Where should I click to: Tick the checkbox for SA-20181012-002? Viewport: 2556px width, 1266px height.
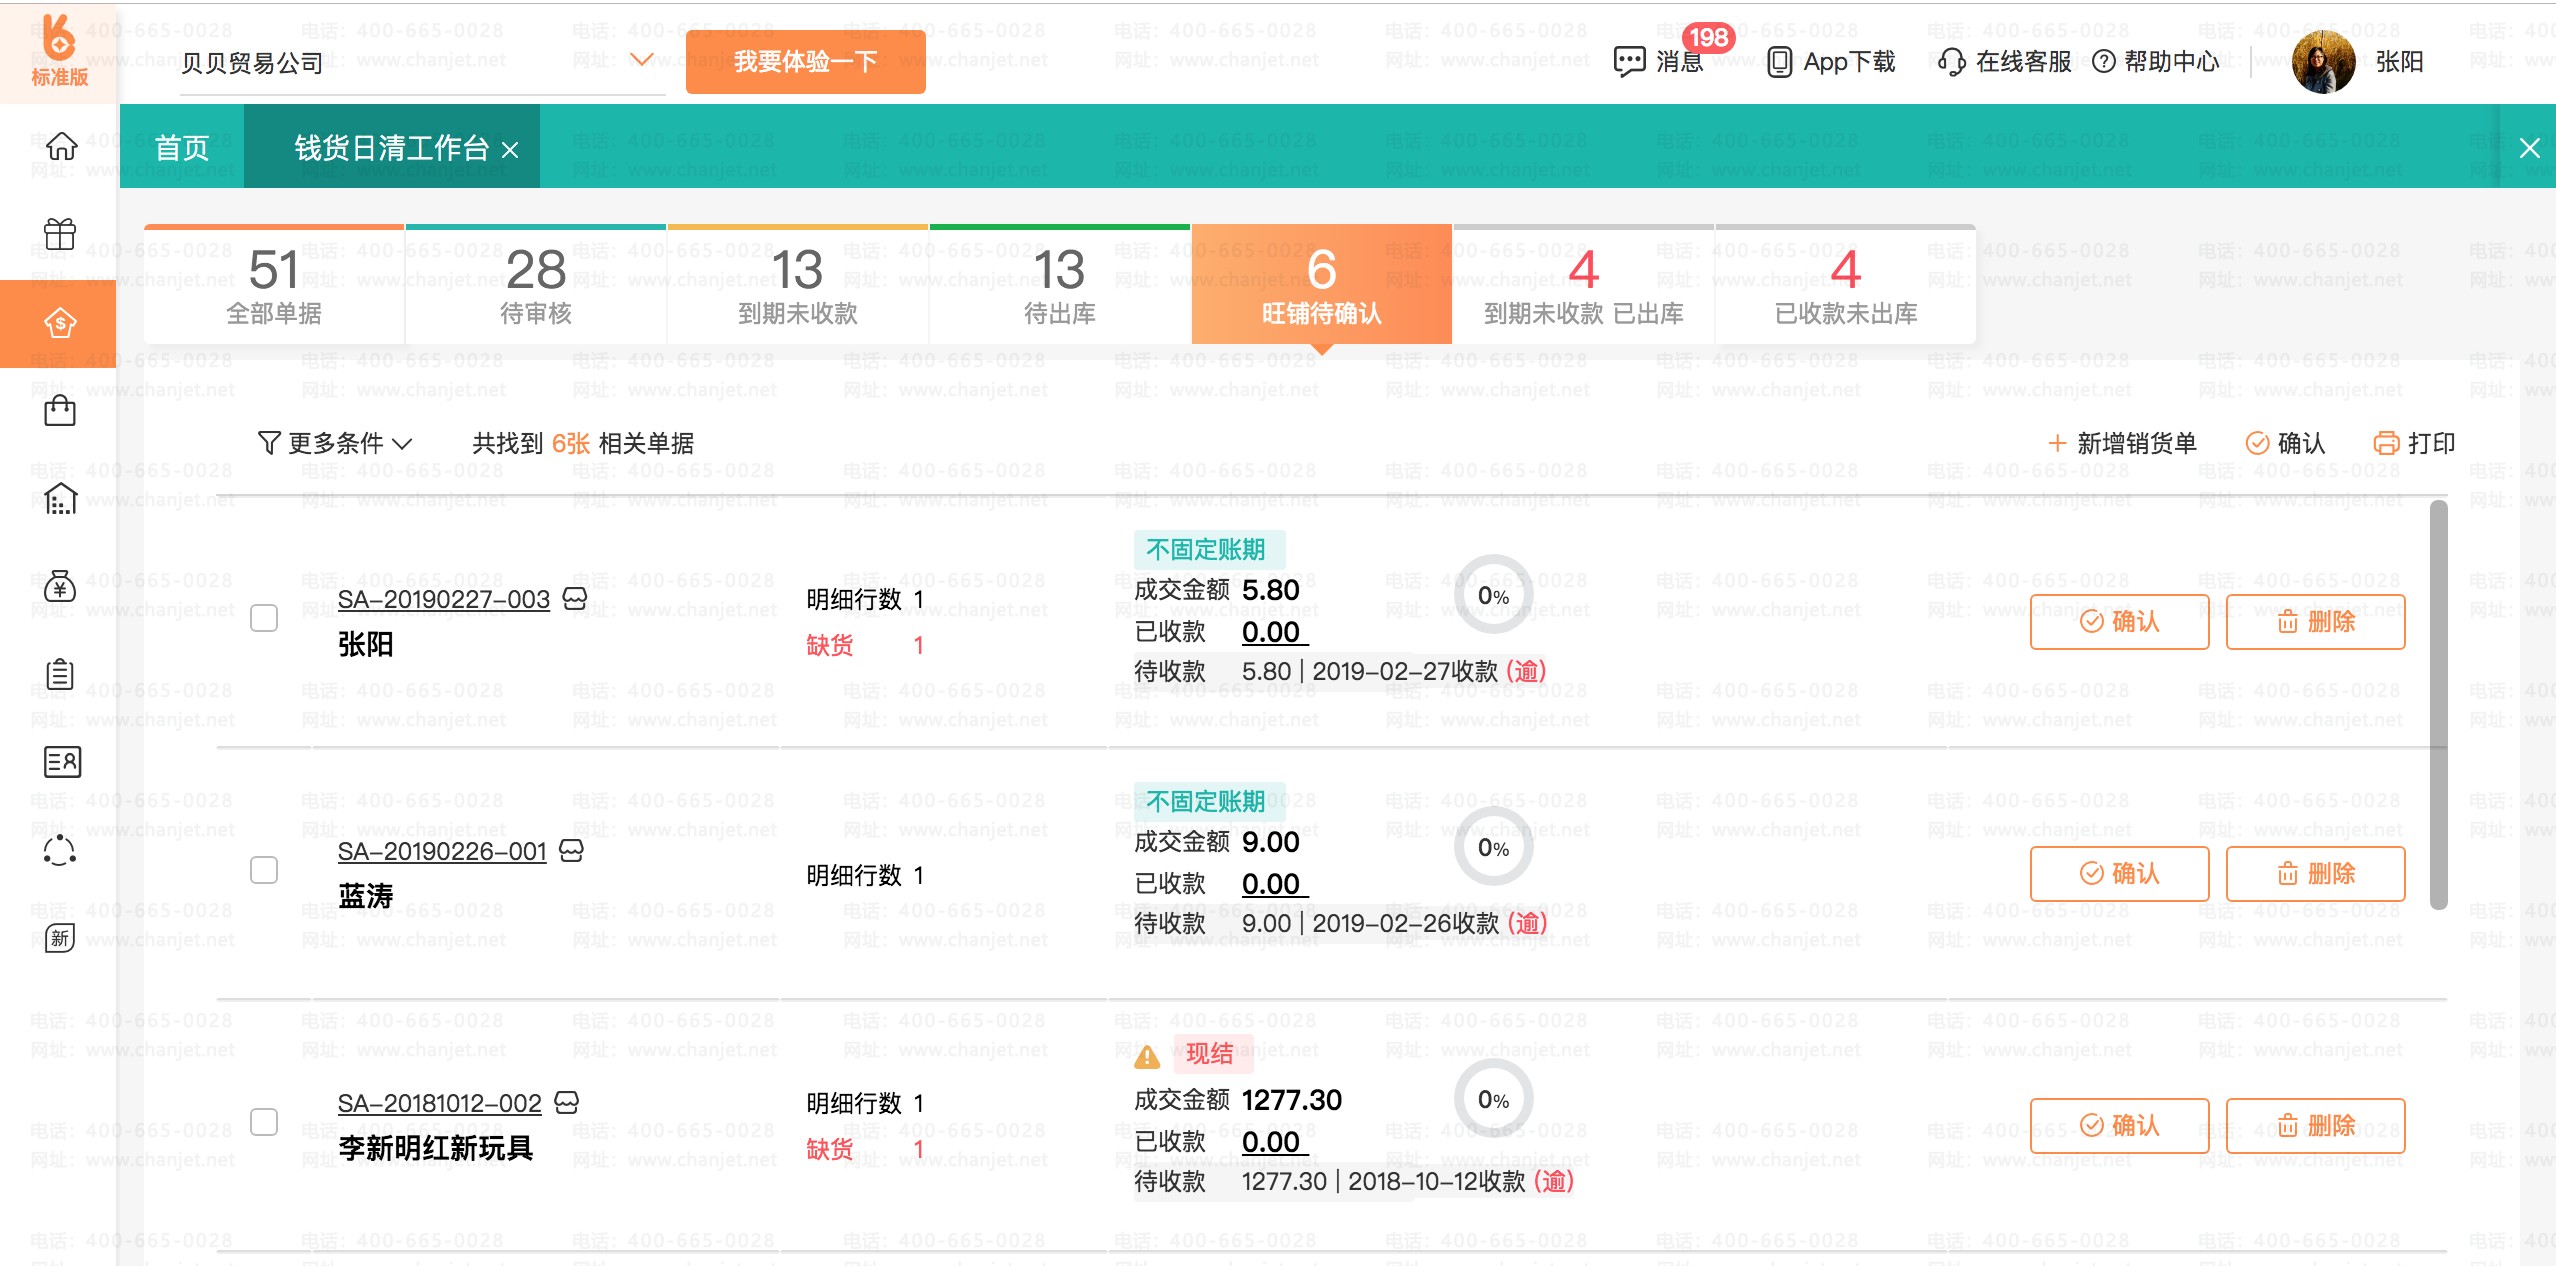(264, 1122)
